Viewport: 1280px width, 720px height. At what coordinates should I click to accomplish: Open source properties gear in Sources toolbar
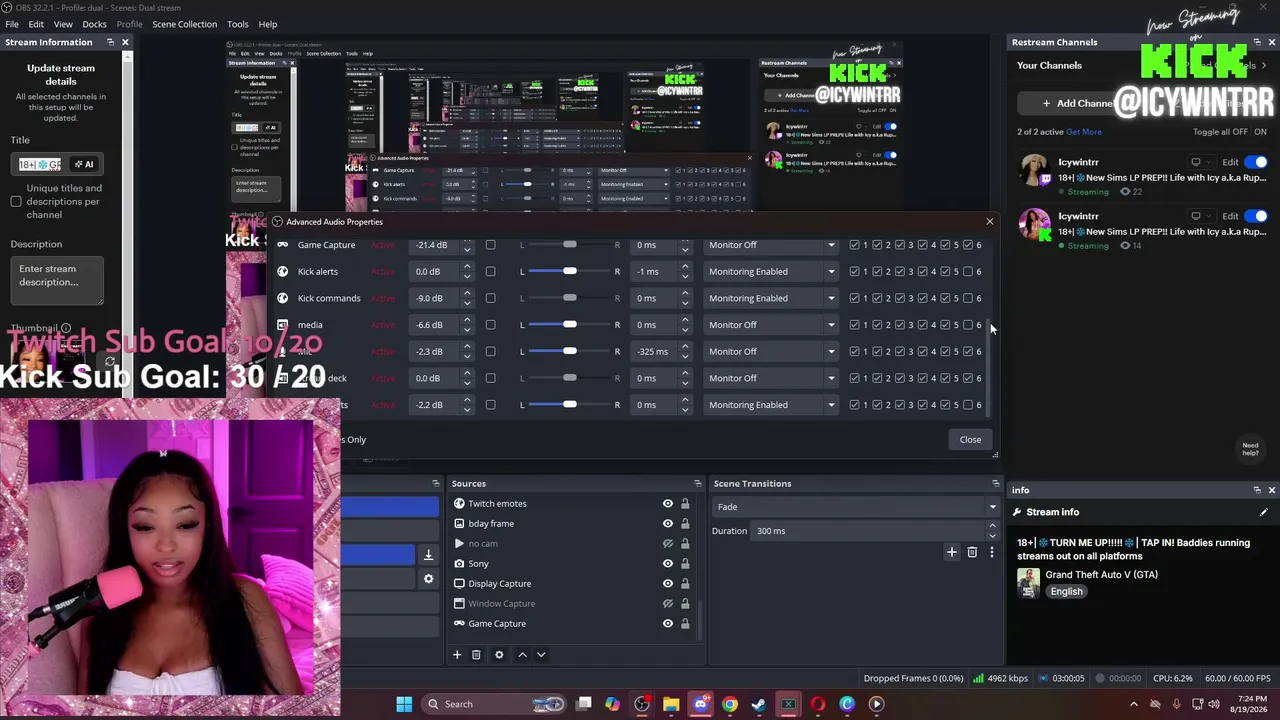point(499,655)
